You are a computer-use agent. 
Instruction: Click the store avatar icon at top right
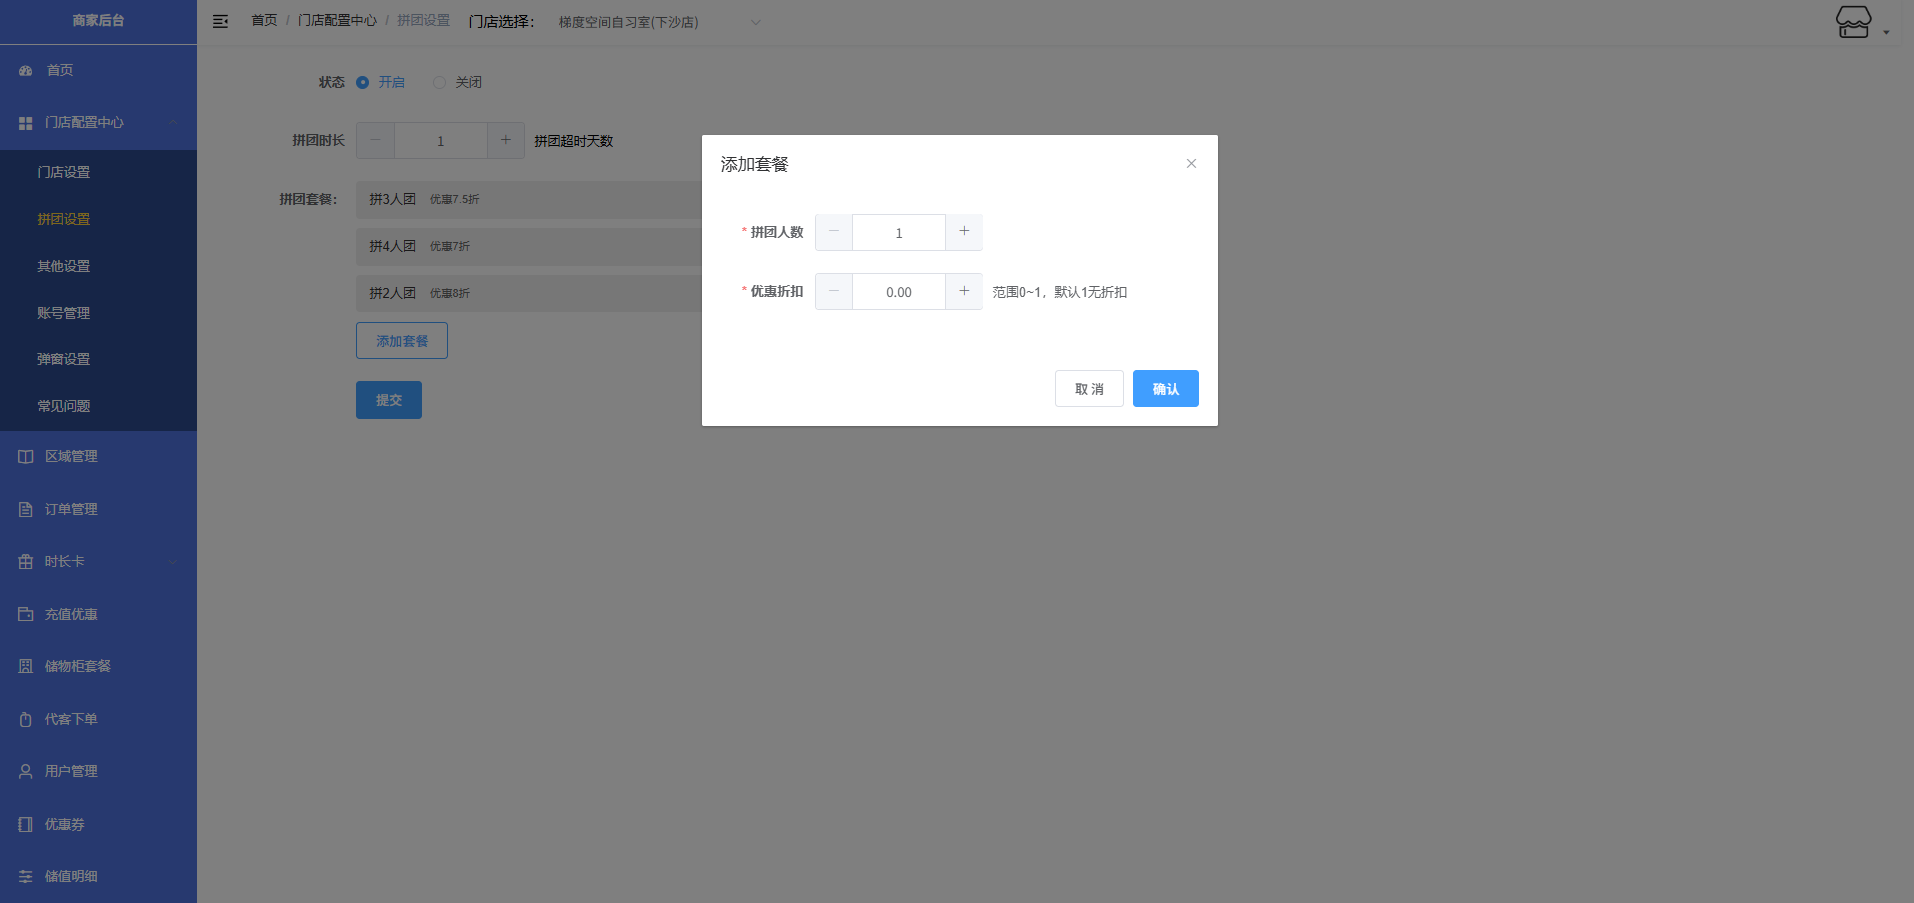click(1853, 22)
